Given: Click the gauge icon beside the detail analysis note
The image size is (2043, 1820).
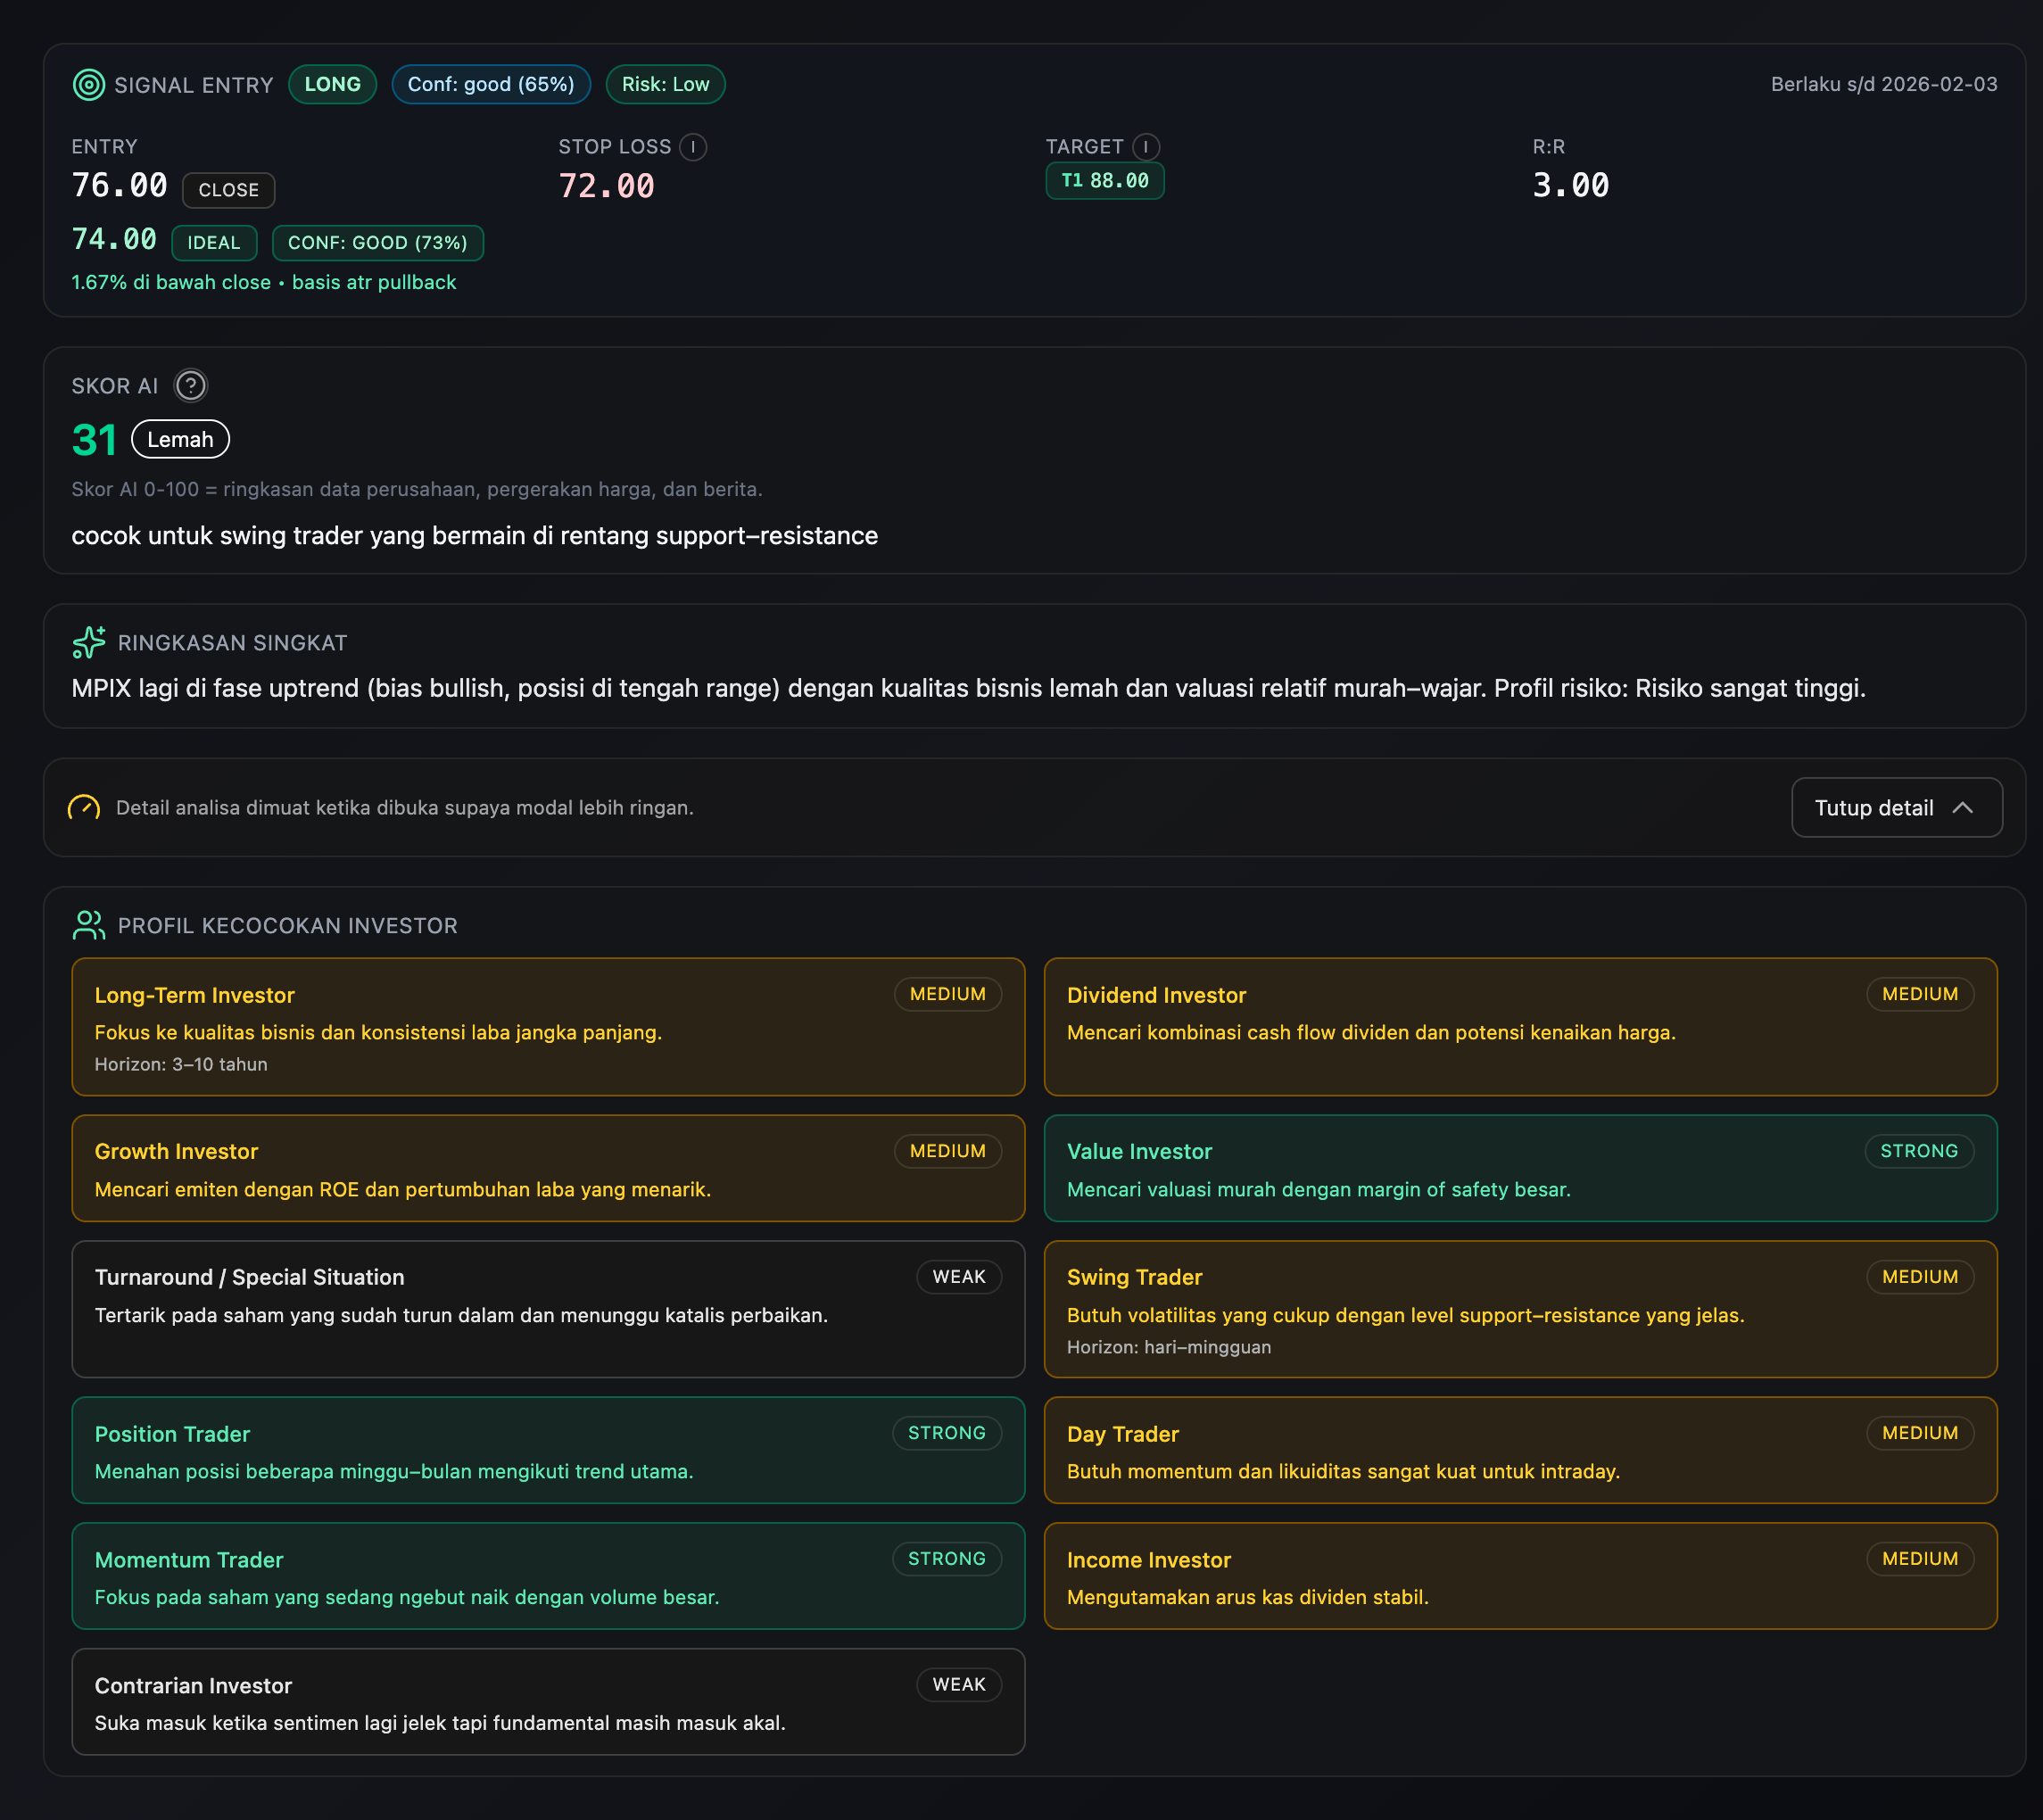Looking at the screenshot, I should coord(84,808).
